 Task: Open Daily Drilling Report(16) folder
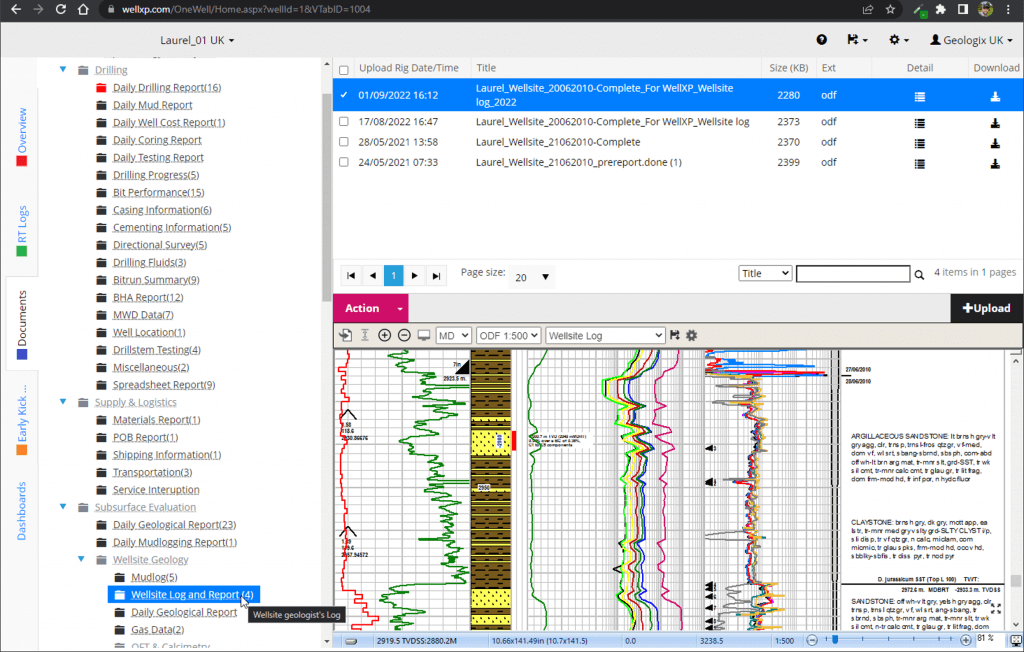pos(167,88)
